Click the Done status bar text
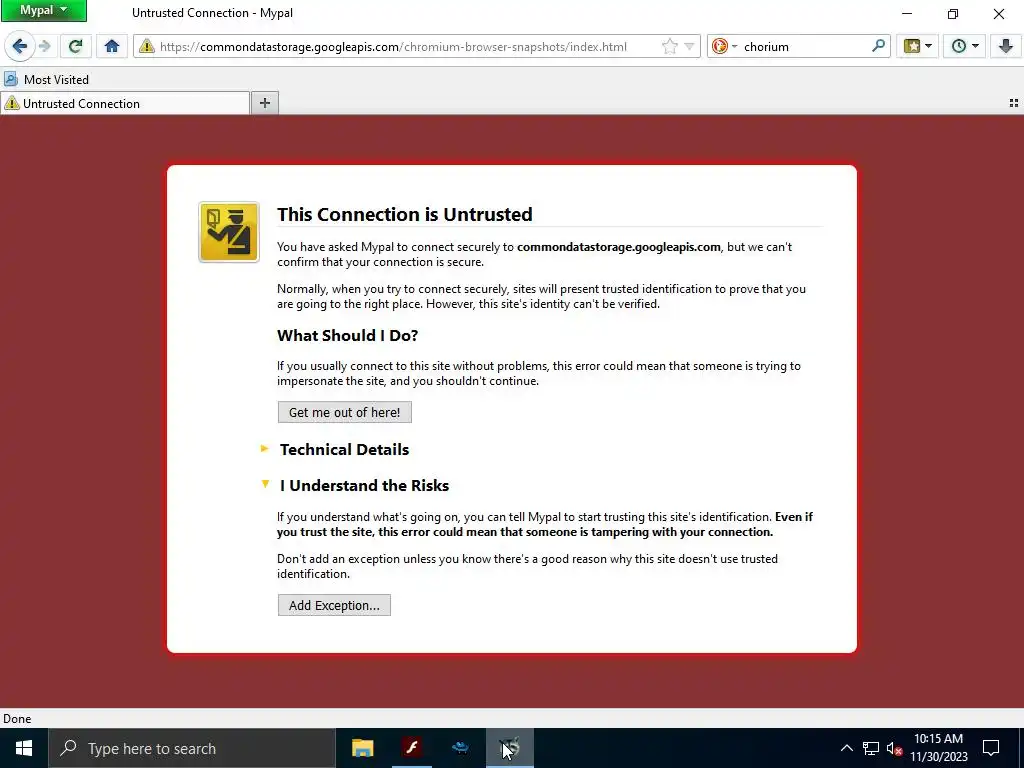 (17, 718)
